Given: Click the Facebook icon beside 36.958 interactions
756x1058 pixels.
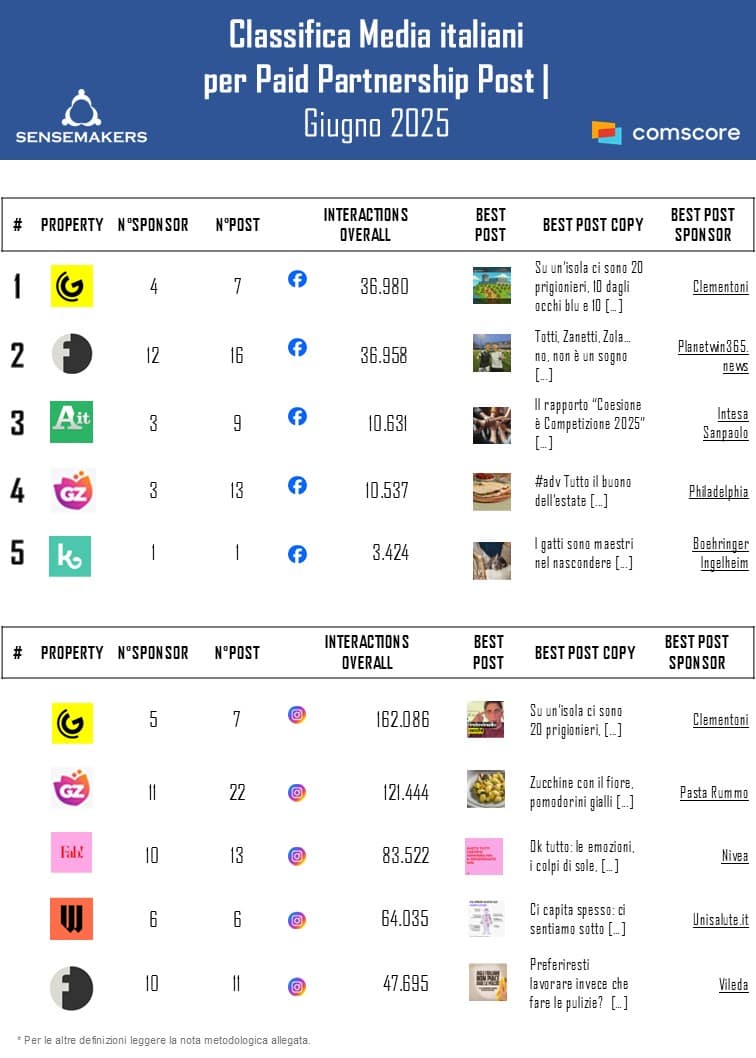Looking at the screenshot, I should coord(297,347).
